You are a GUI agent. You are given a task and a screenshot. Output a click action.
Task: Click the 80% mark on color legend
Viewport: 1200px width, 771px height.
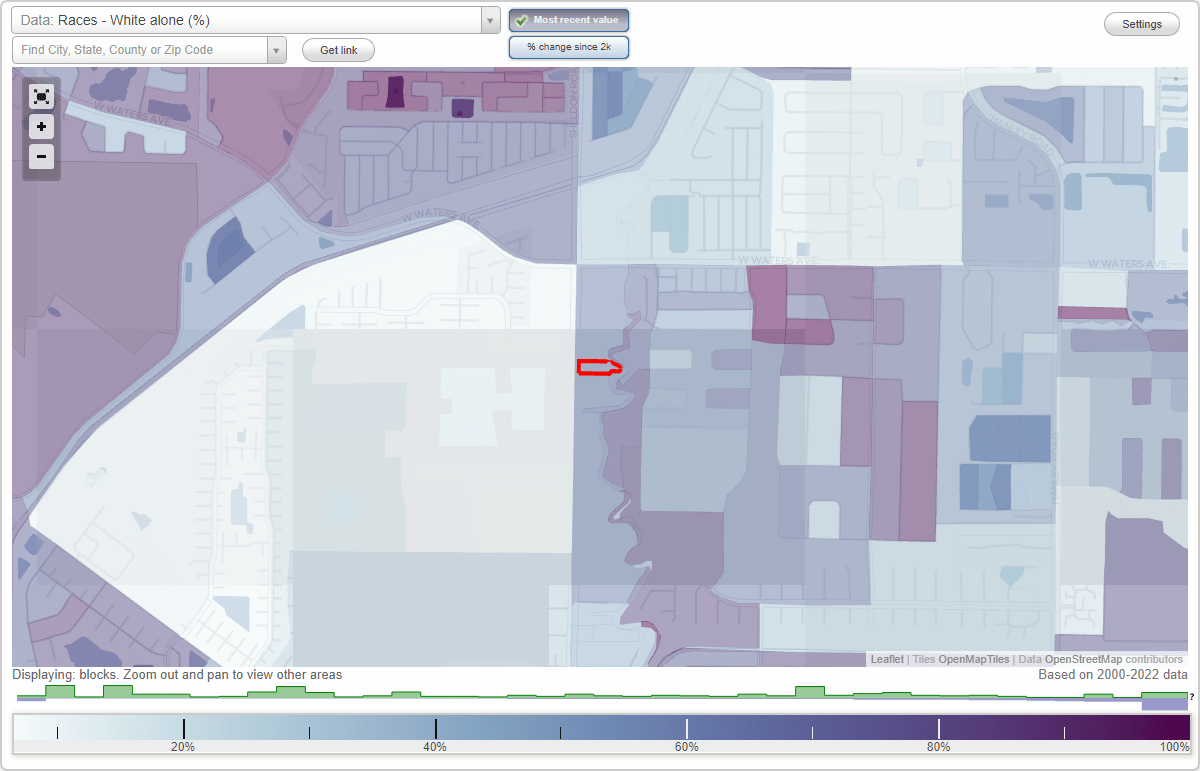pos(939,746)
